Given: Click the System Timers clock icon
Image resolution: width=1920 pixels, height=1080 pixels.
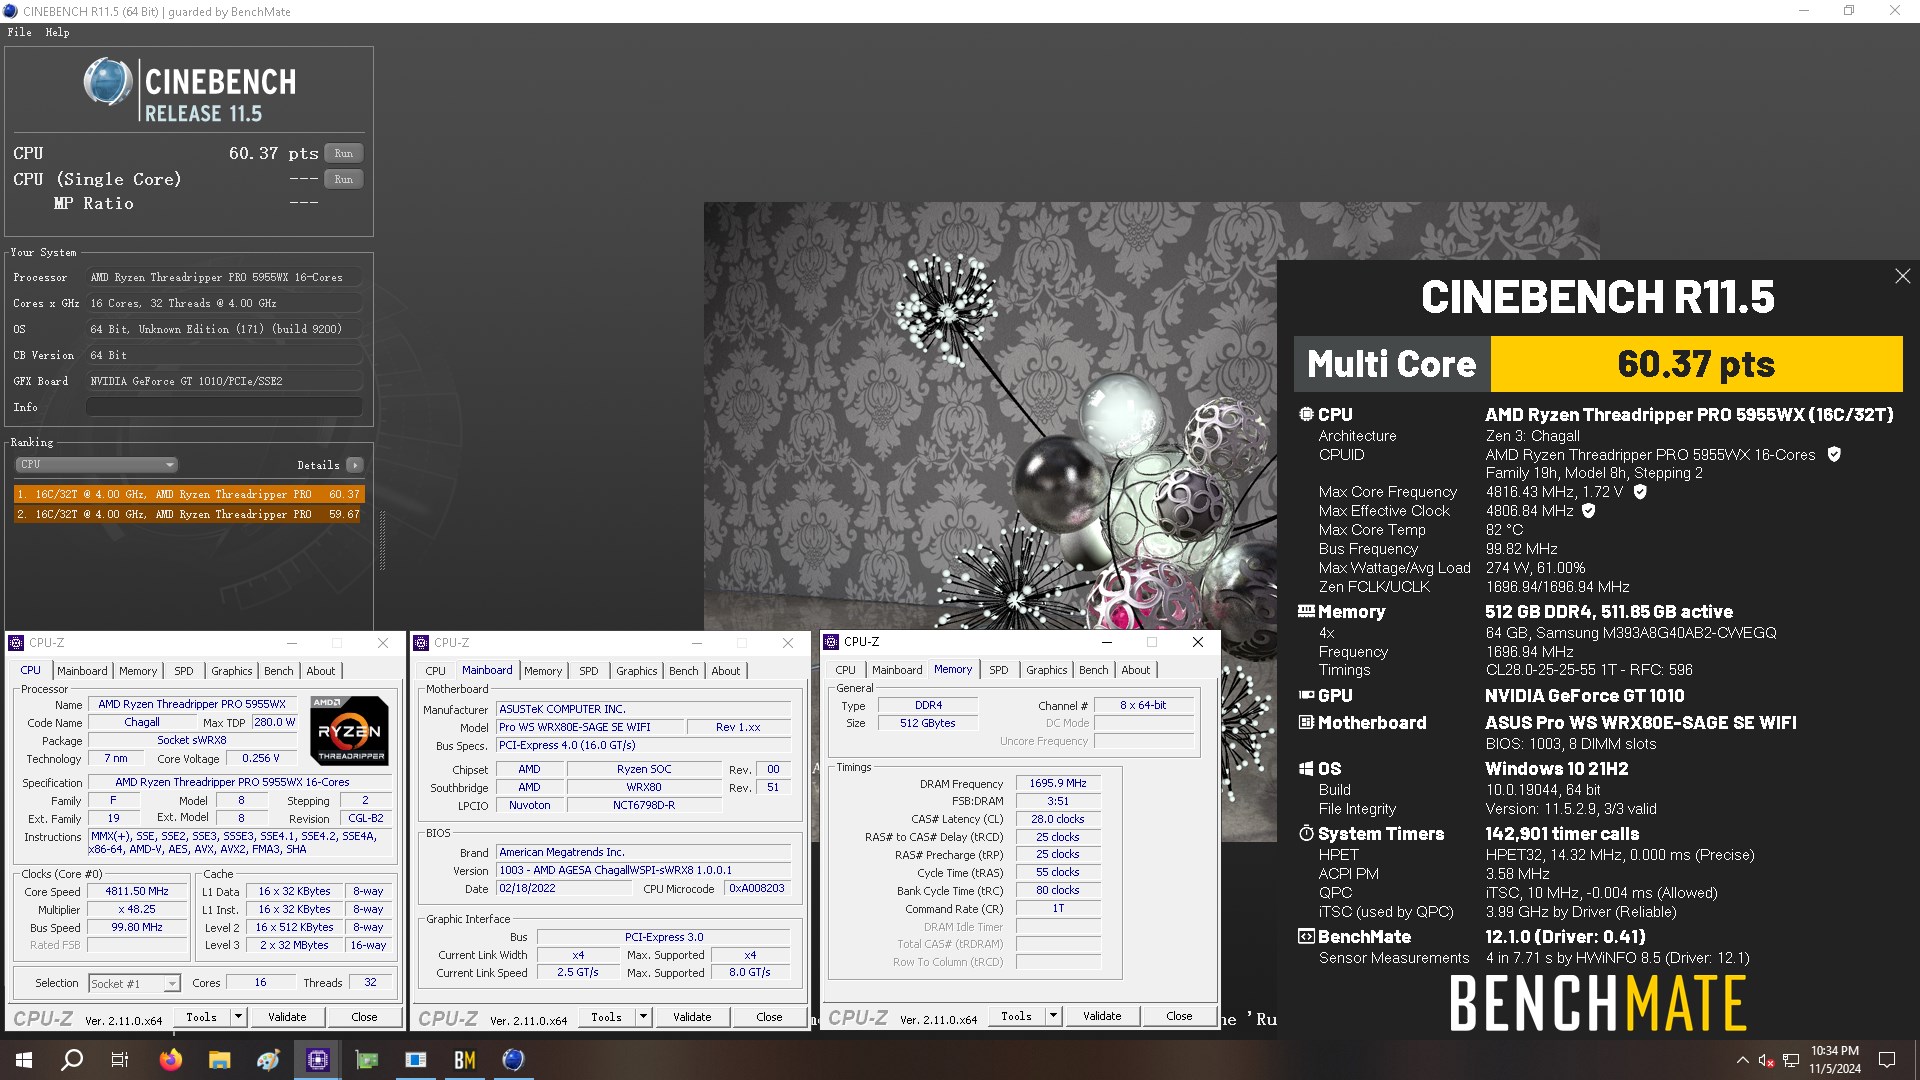Looking at the screenshot, I should point(1306,833).
